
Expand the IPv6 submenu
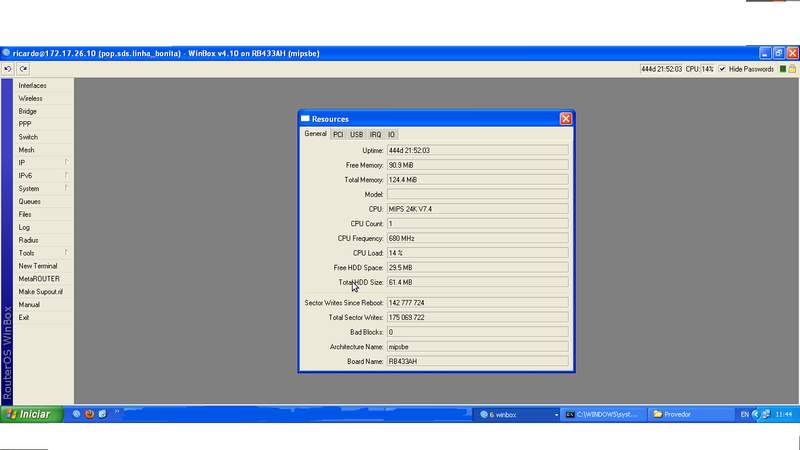point(43,176)
